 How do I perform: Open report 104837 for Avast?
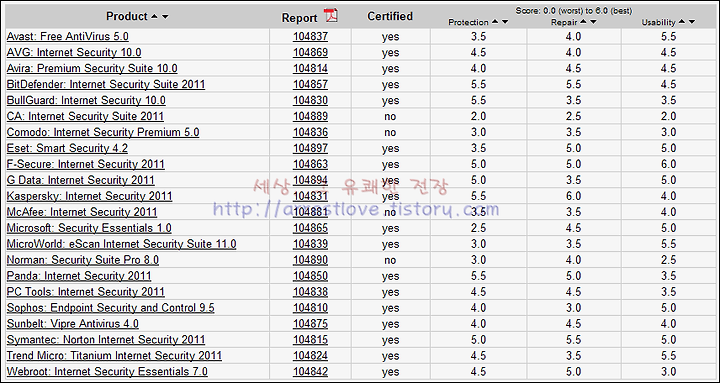(x=310, y=37)
